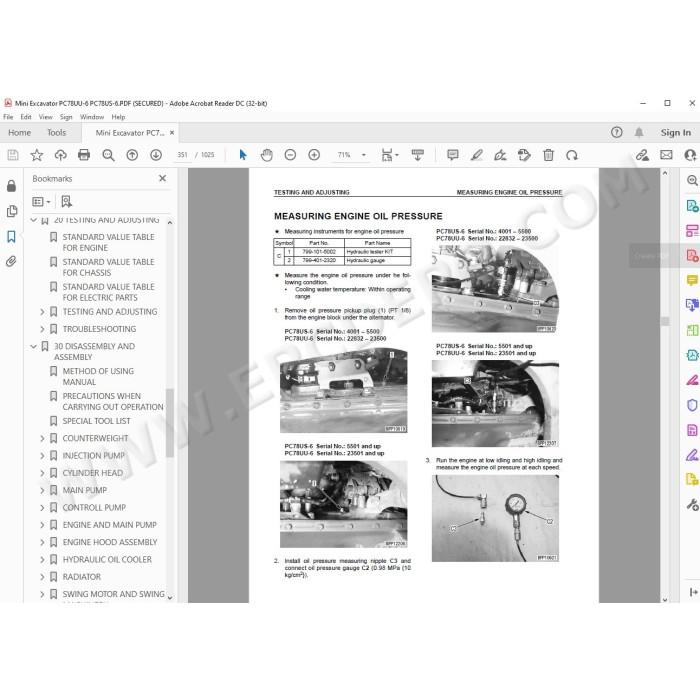Add a sticky note comment icon
Screen dimensions: 700x700
coord(453,155)
